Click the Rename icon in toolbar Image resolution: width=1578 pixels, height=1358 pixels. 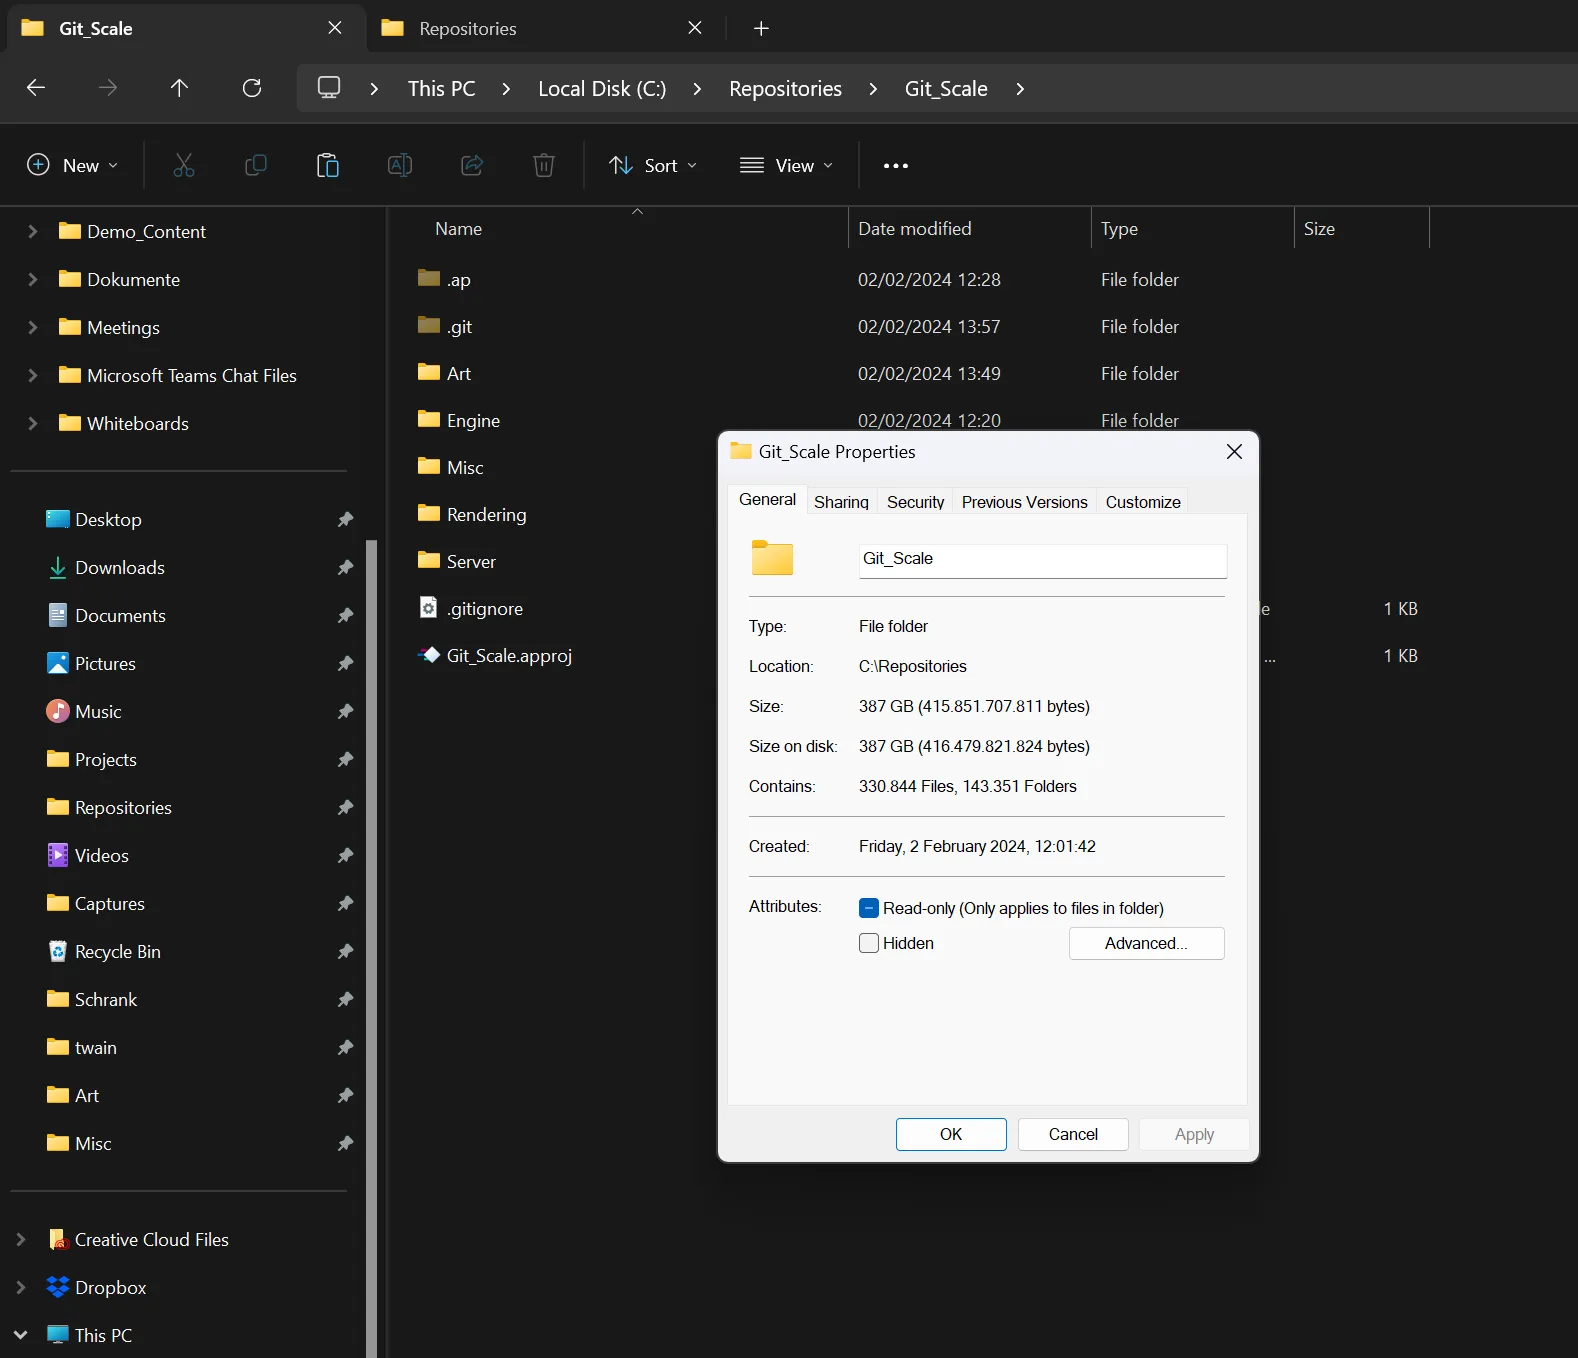400,165
